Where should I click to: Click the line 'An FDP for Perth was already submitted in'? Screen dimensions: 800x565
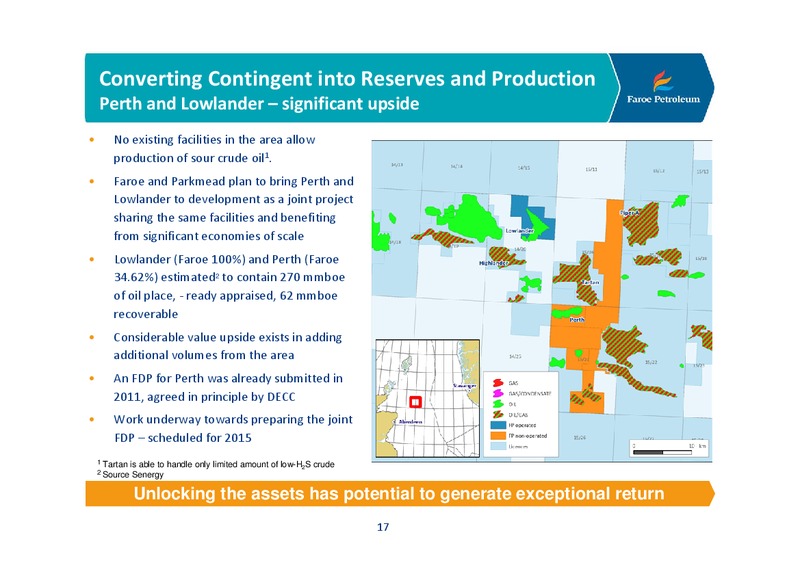pyautogui.click(x=228, y=378)
